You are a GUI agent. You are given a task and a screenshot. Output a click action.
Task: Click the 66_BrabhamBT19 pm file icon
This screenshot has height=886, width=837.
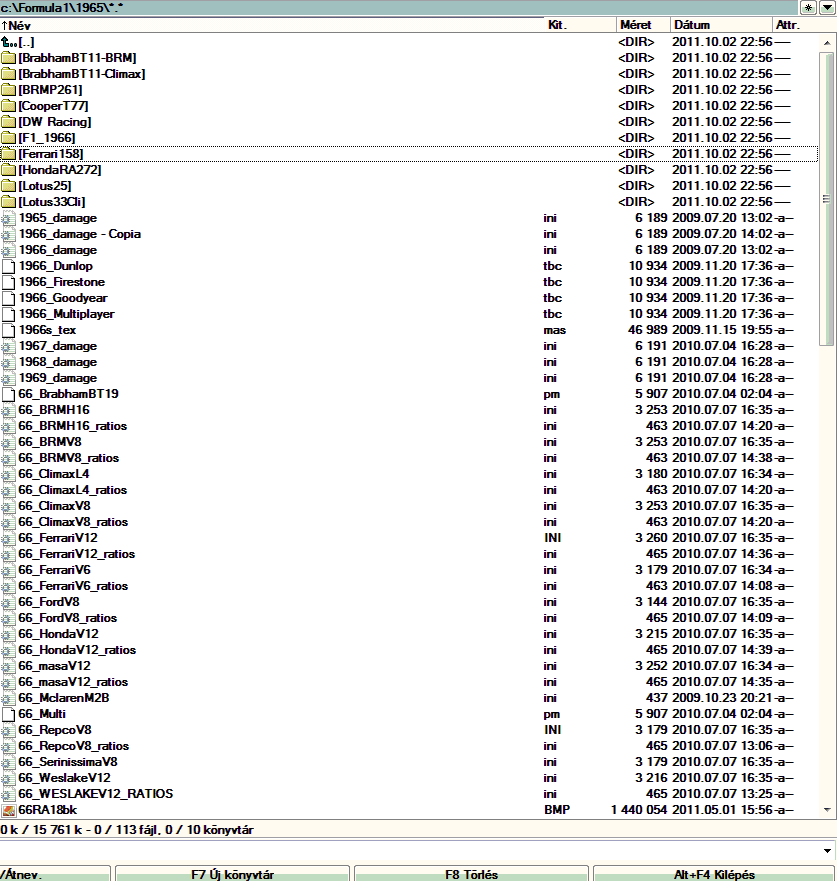click(x=8, y=394)
